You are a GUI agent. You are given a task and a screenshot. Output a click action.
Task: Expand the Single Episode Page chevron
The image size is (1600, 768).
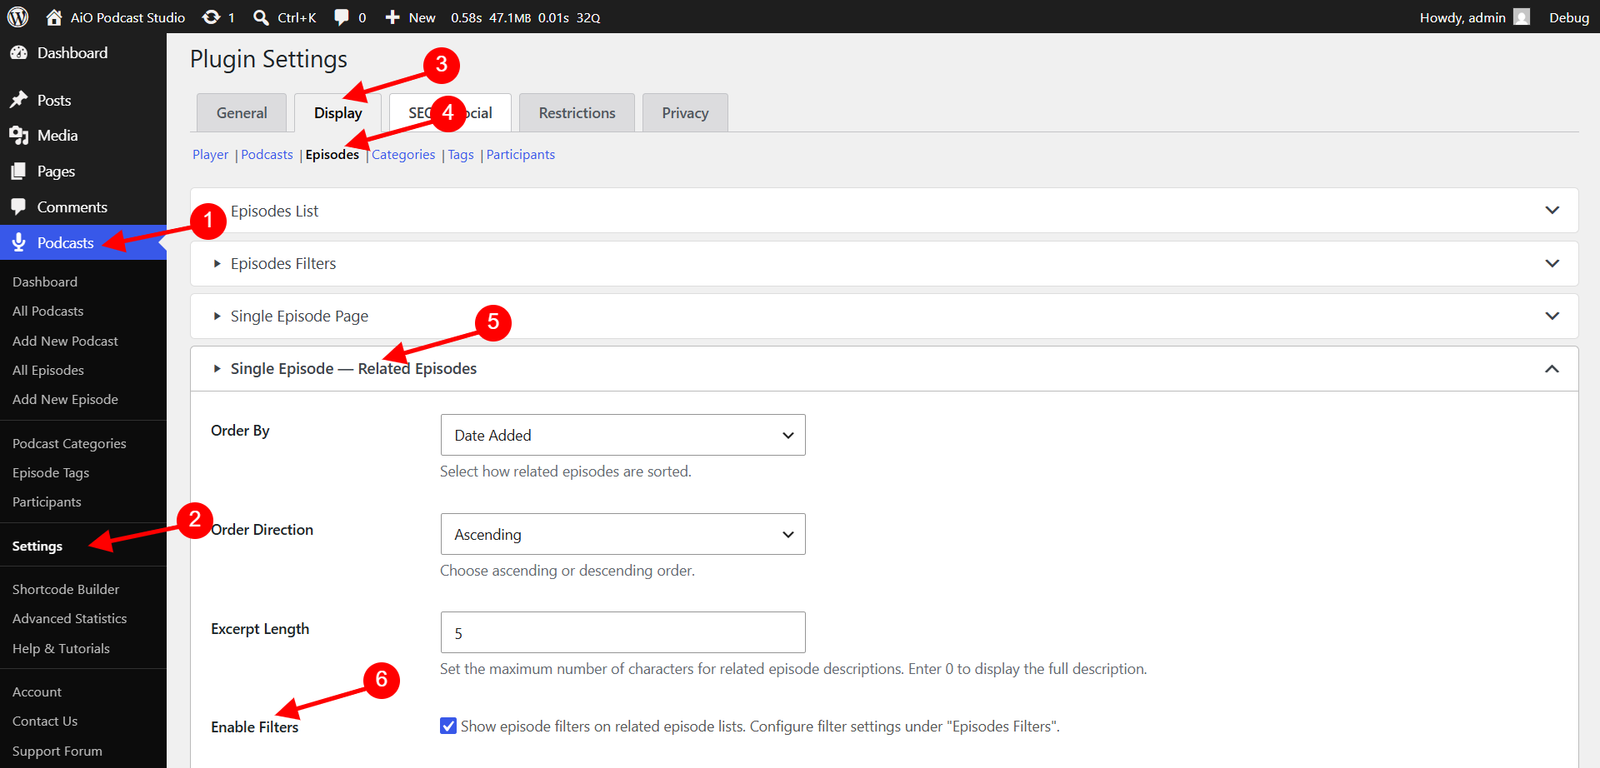click(1552, 316)
